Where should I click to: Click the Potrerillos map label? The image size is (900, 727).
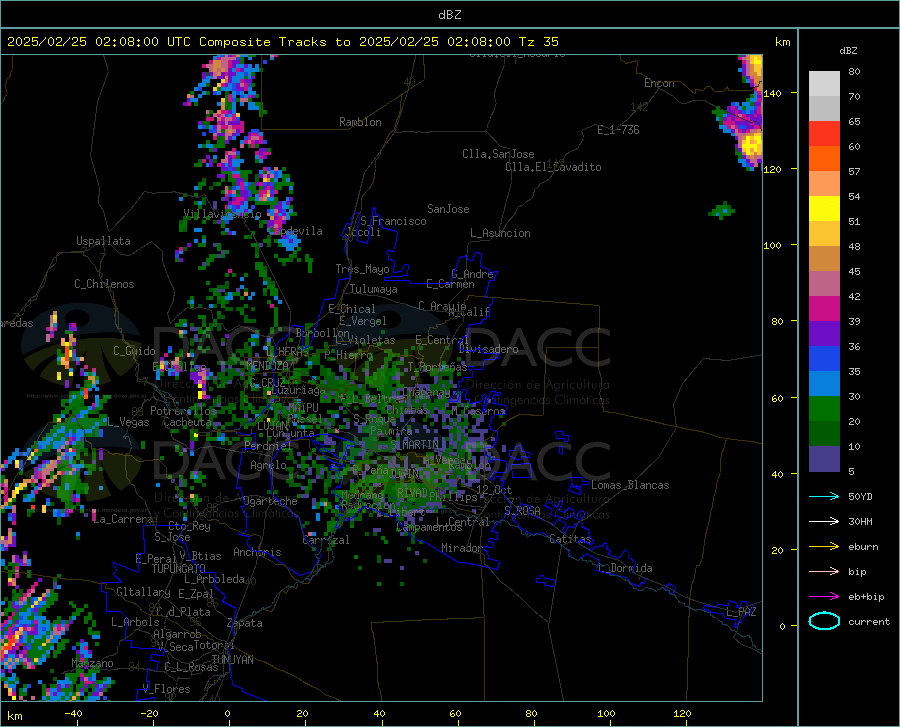click(183, 411)
